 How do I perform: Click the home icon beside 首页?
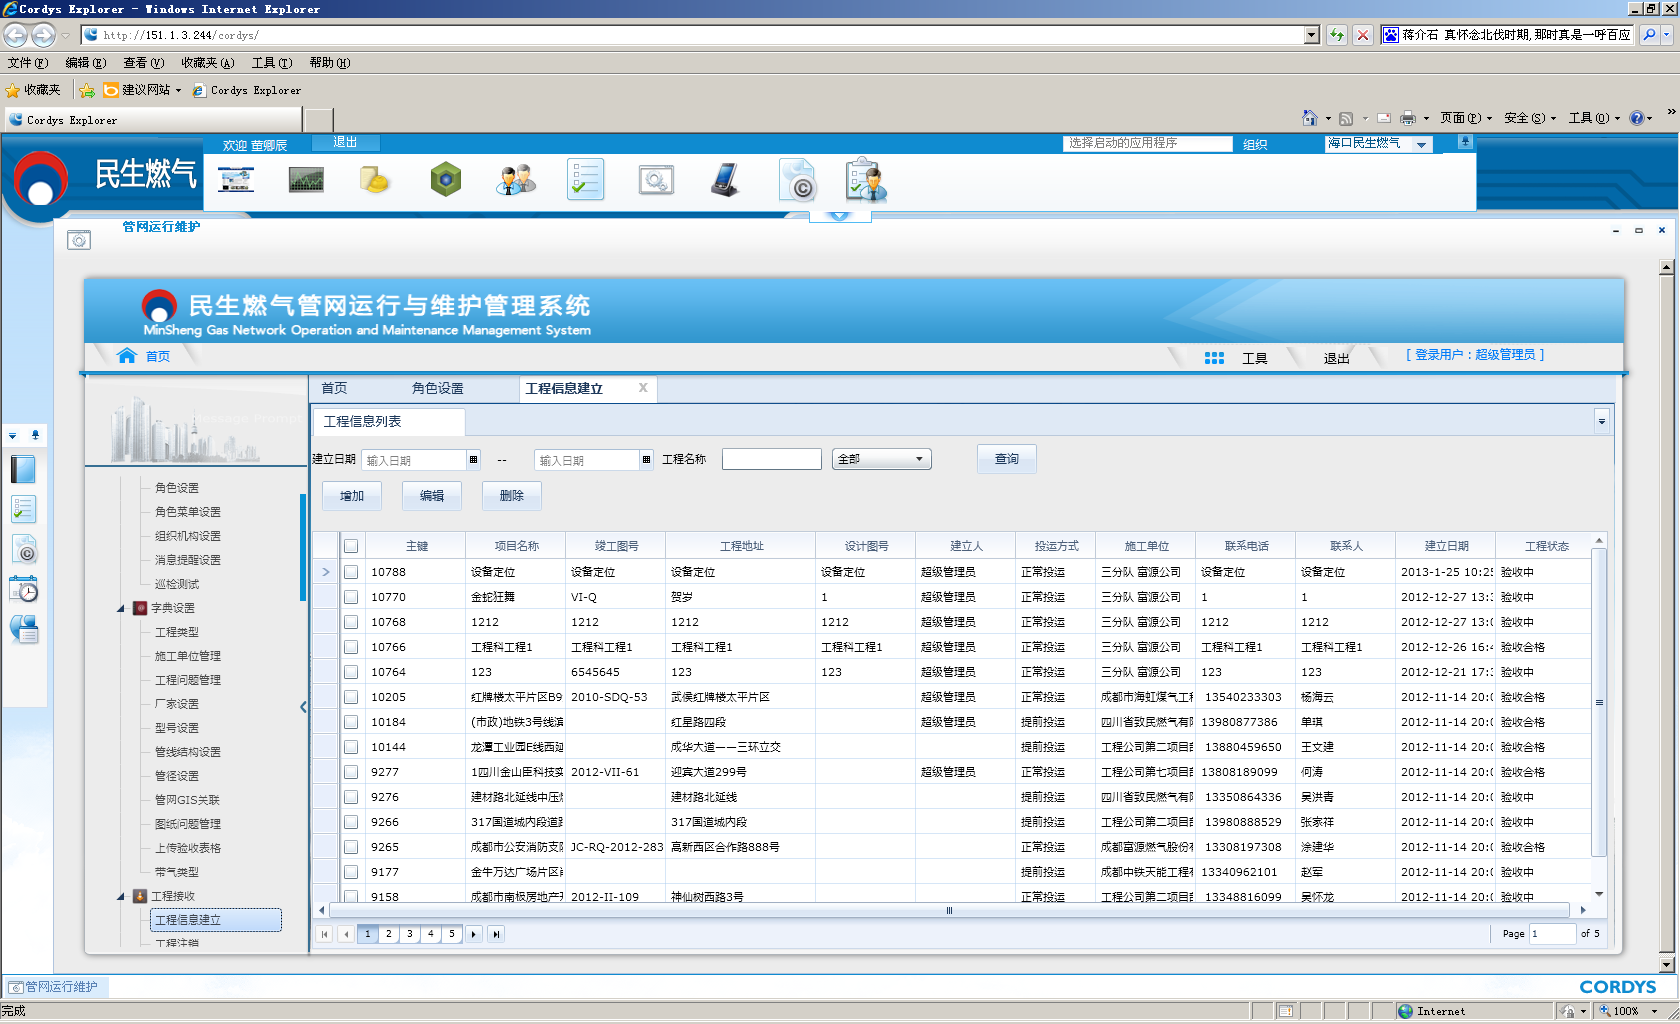pyautogui.click(x=127, y=356)
